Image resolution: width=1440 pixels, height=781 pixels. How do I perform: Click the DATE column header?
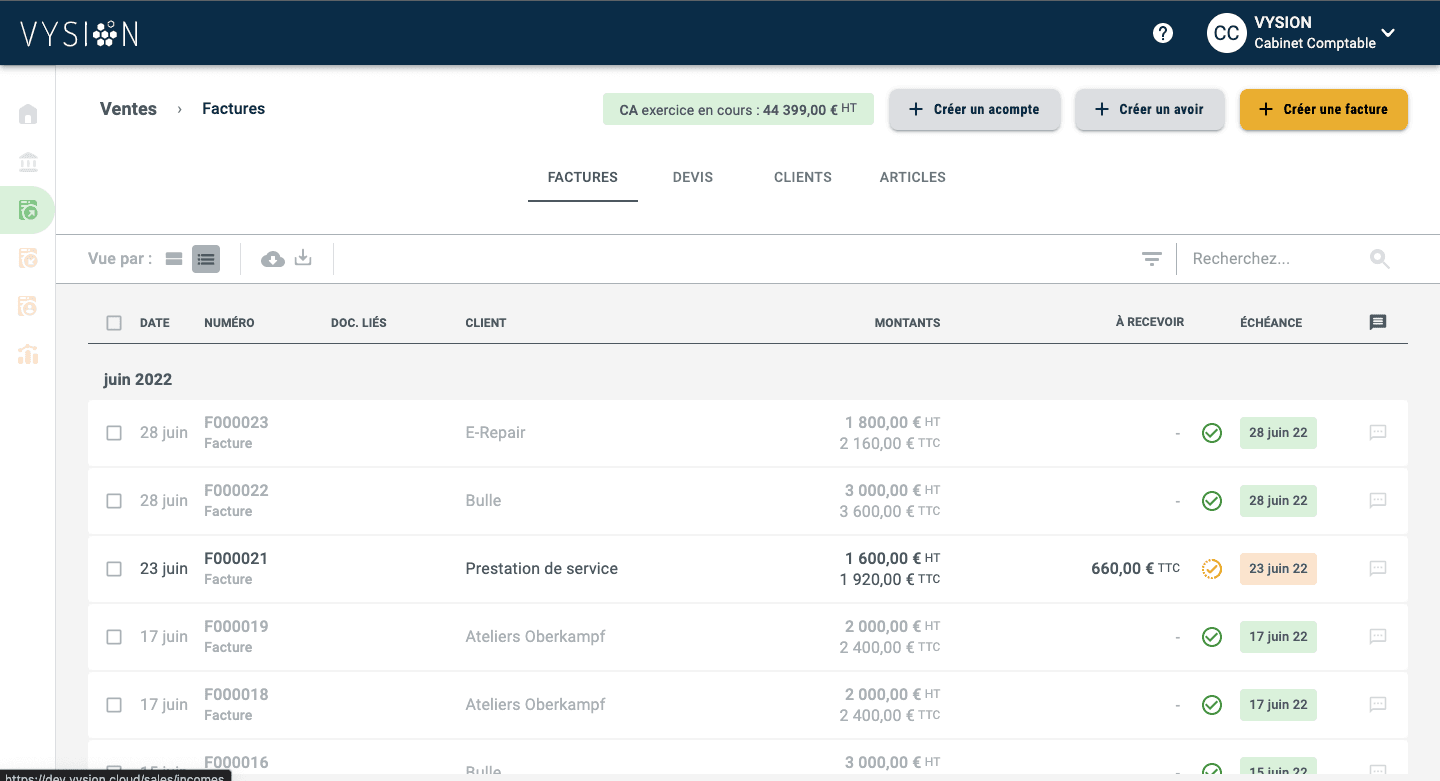pyautogui.click(x=155, y=323)
